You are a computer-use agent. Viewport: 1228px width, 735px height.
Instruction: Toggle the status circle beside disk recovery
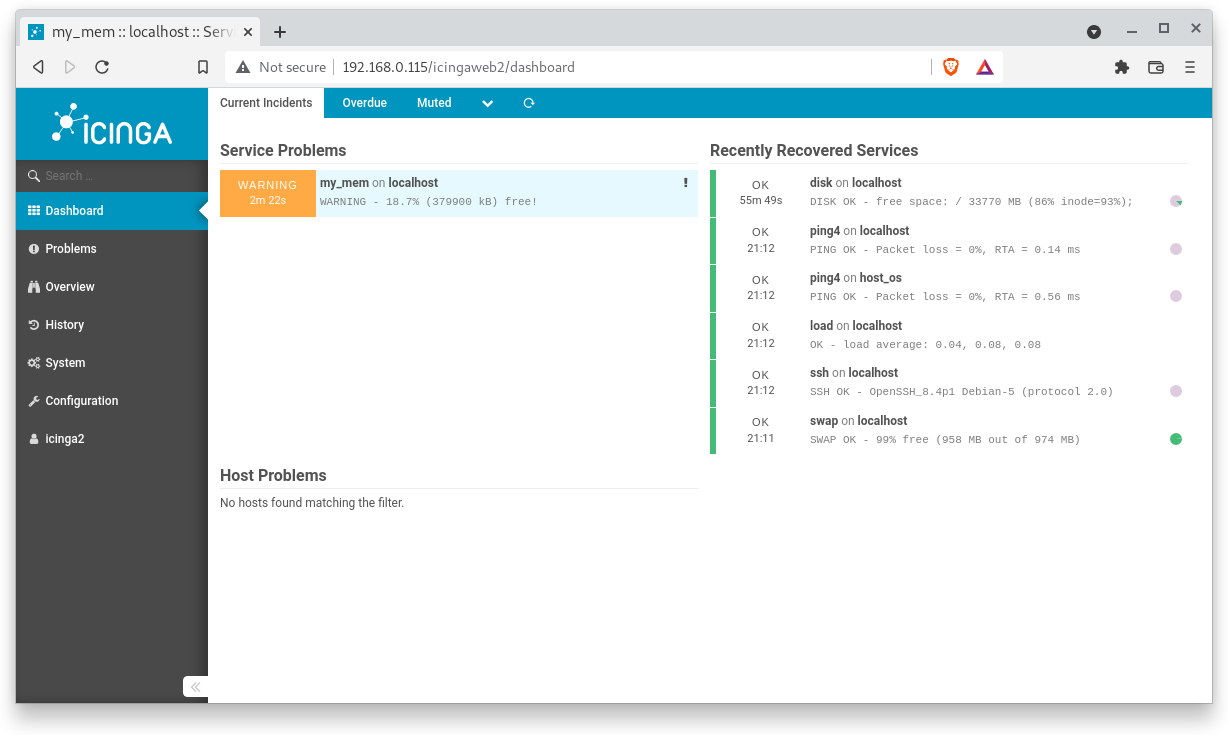[1176, 200]
